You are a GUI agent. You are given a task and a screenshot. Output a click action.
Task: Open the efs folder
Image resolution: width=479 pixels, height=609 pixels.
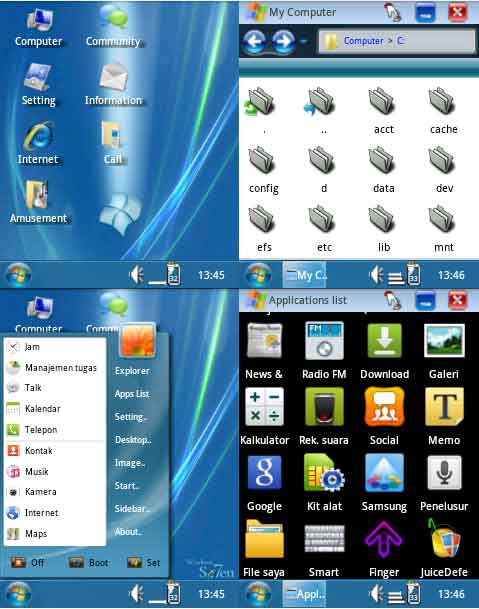point(264,229)
